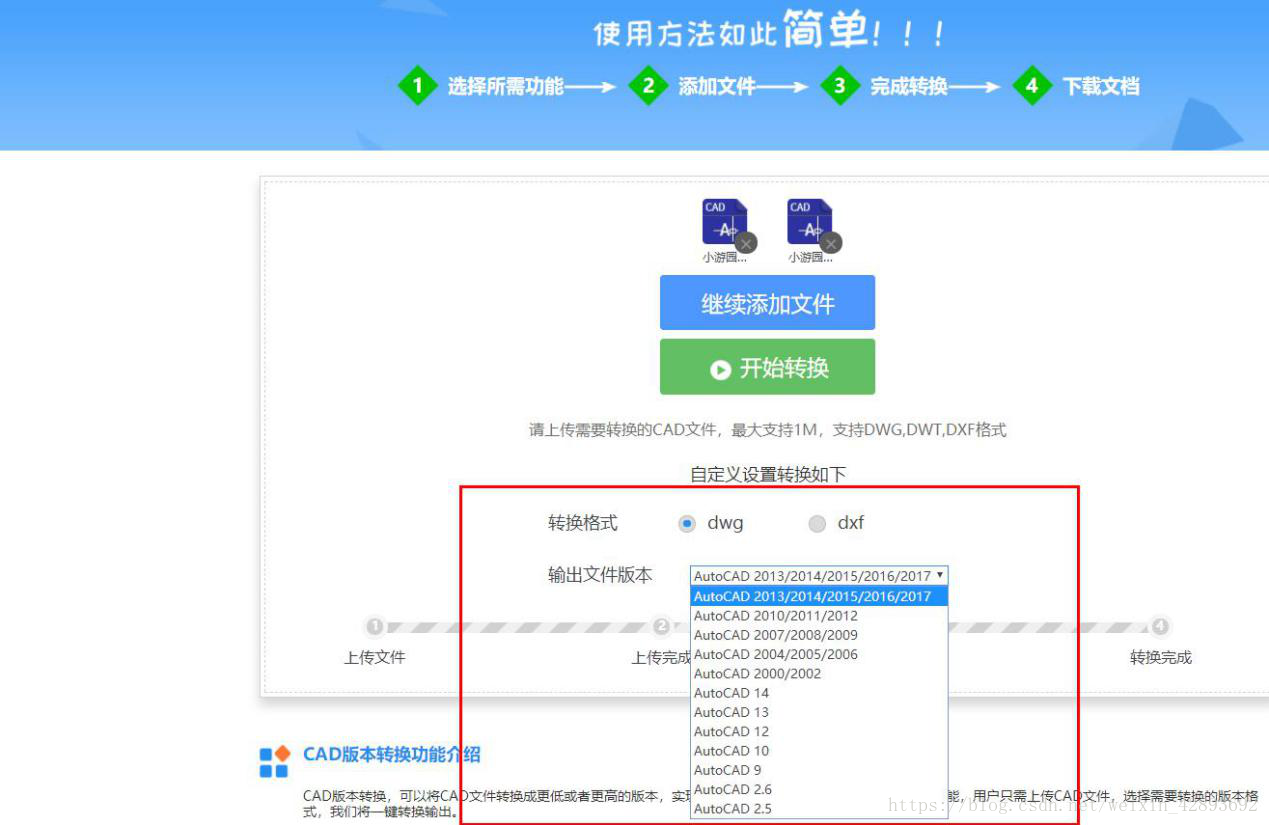Open the 输出文件版本 dropdown

pos(819,576)
